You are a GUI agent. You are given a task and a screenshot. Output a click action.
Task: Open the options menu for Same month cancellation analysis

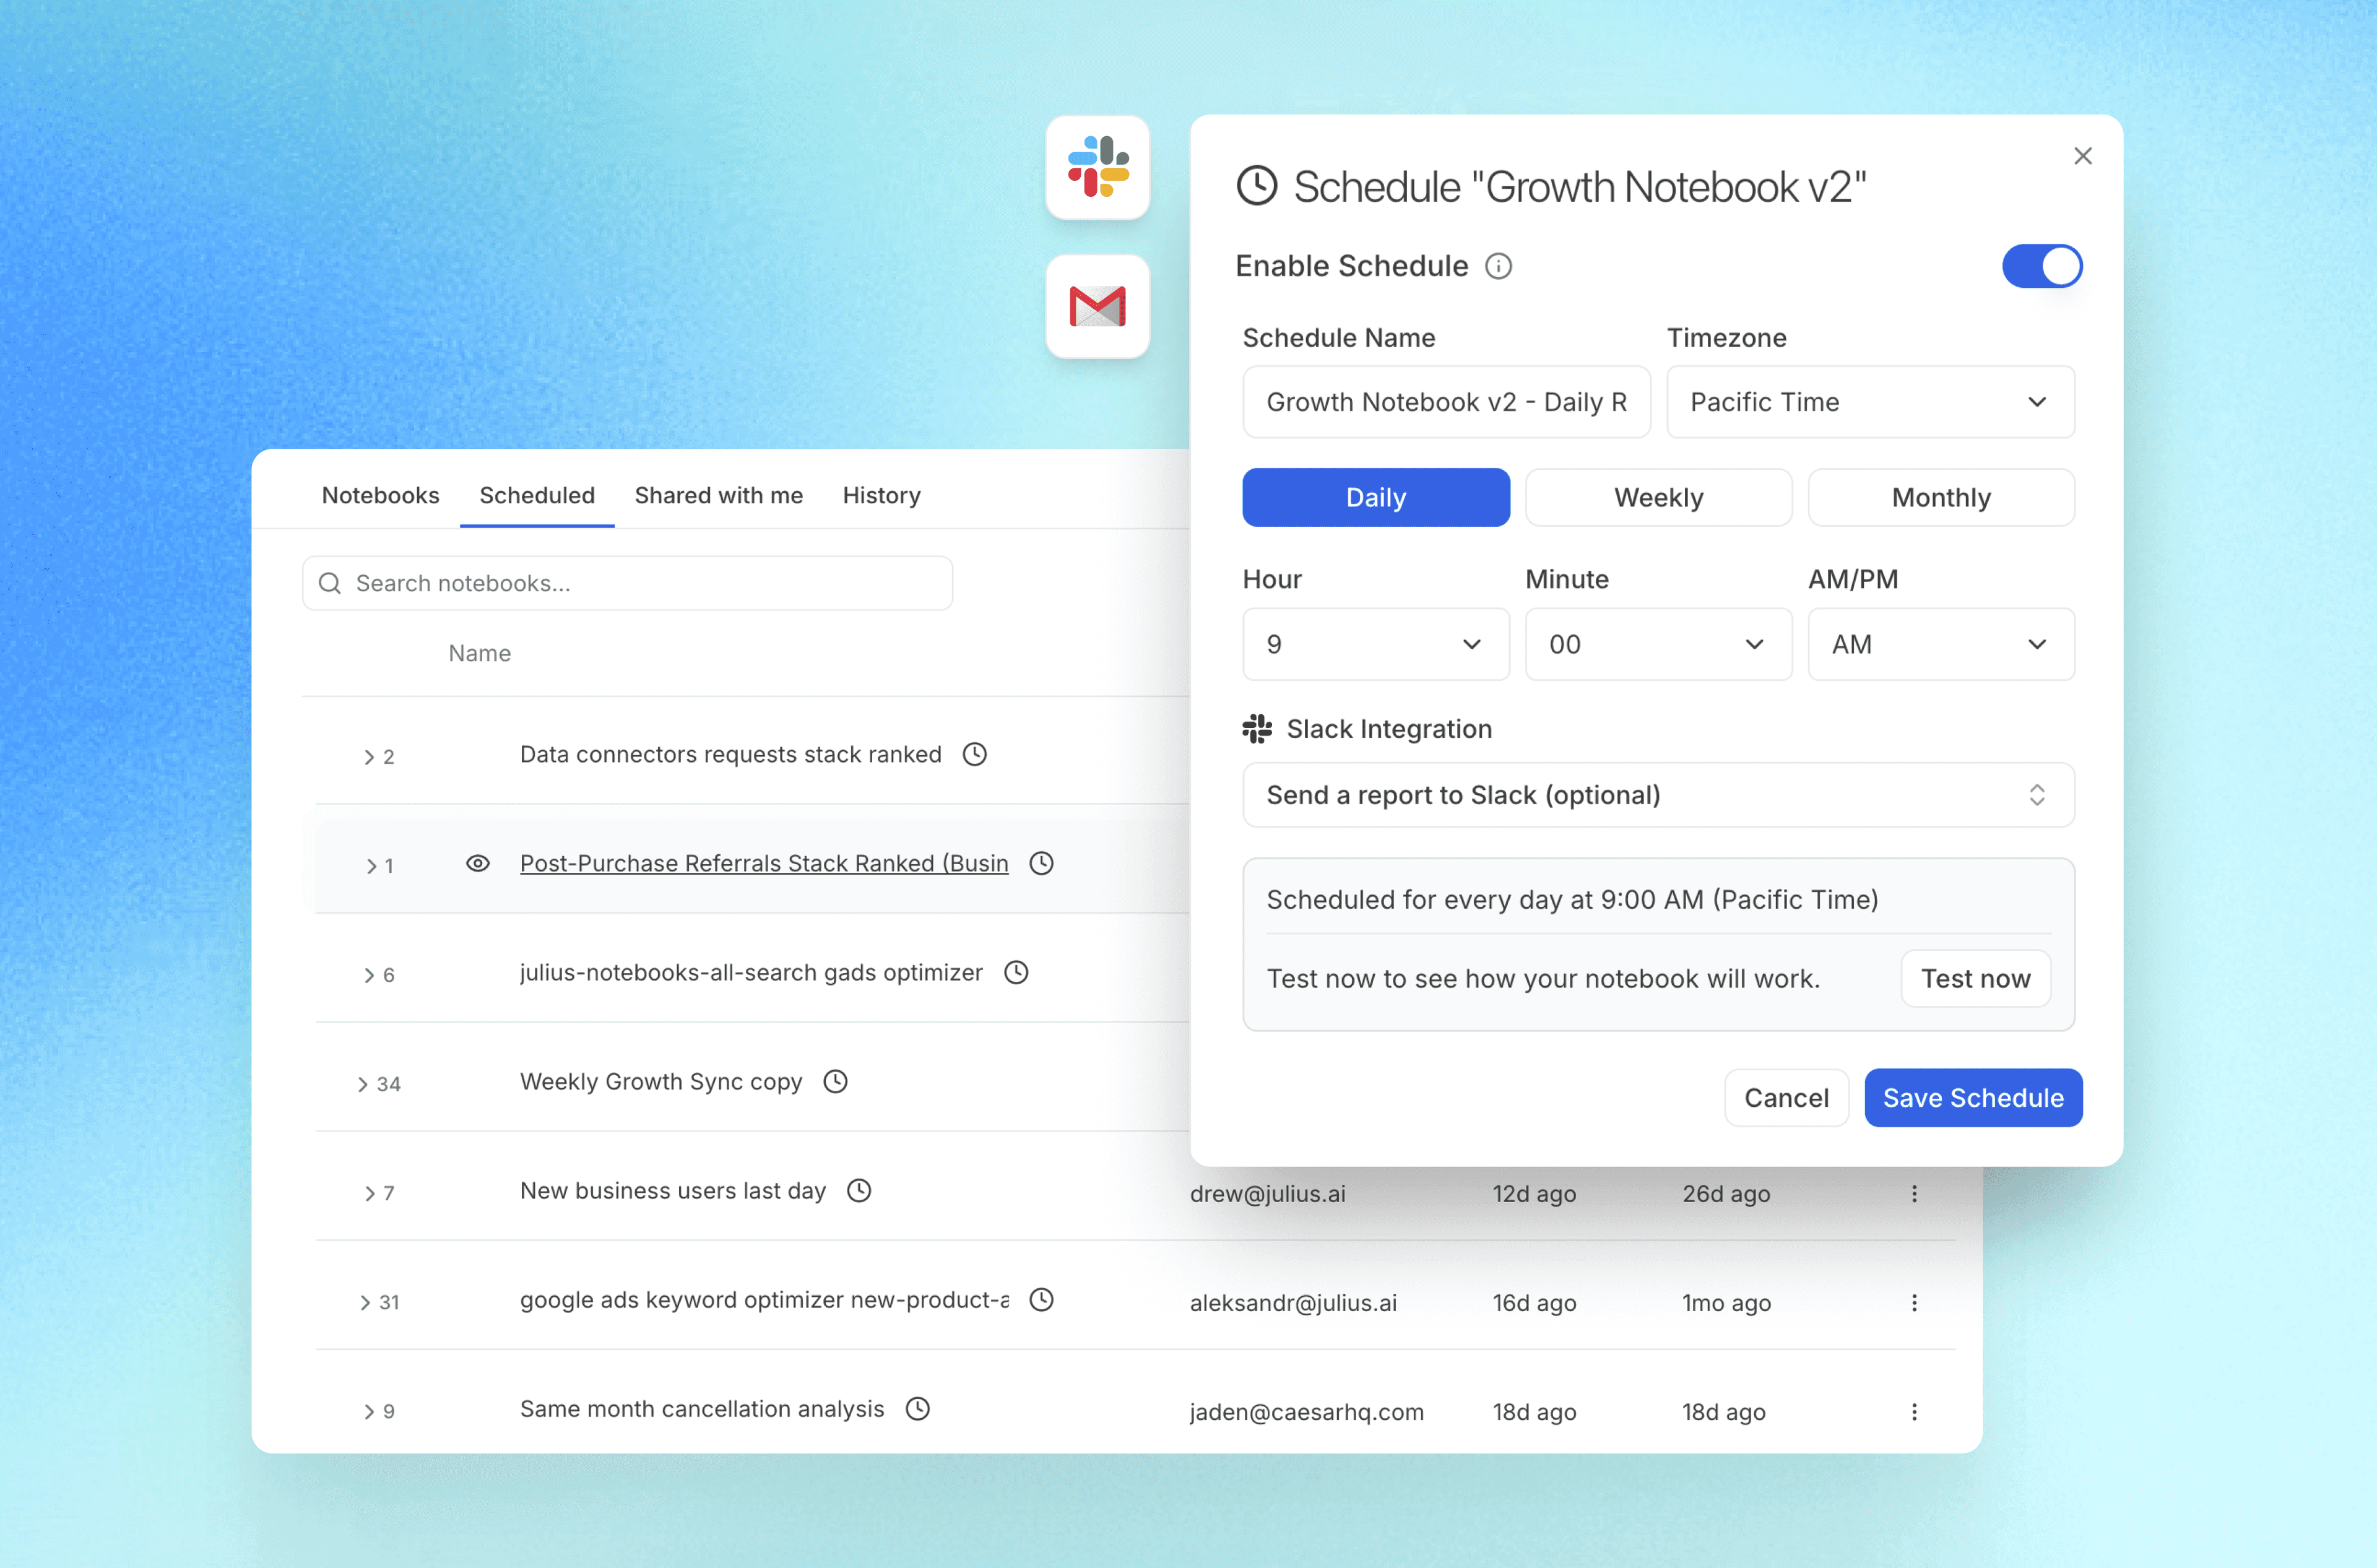point(1915,1411)
